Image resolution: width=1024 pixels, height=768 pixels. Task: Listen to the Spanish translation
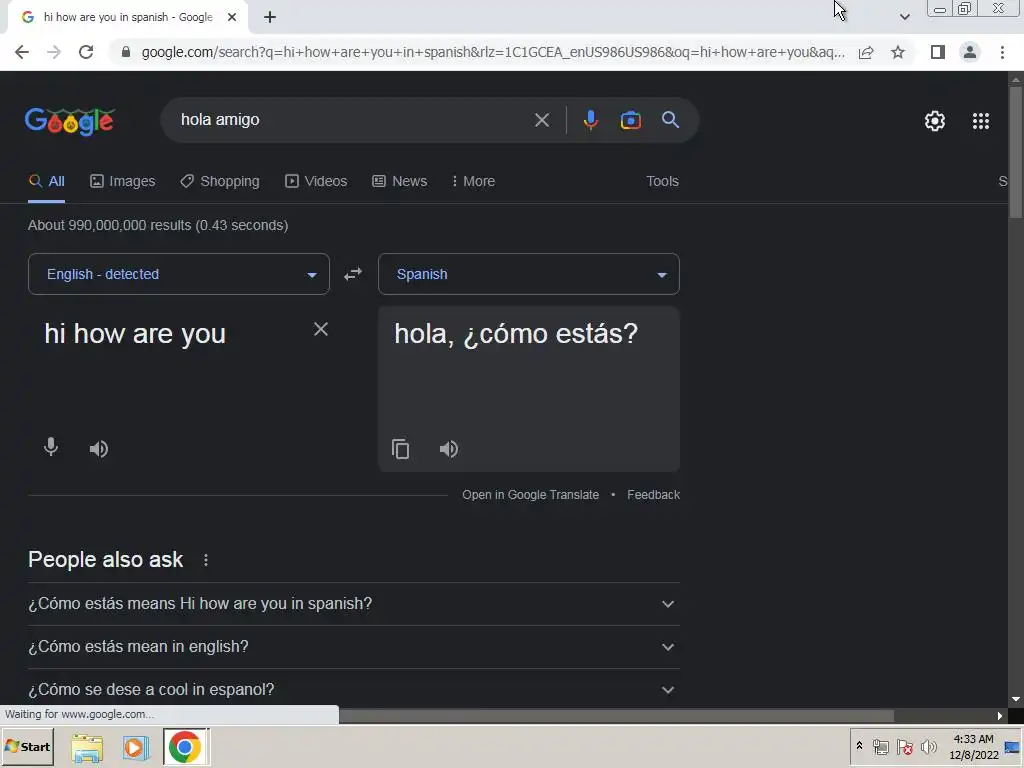449,449
